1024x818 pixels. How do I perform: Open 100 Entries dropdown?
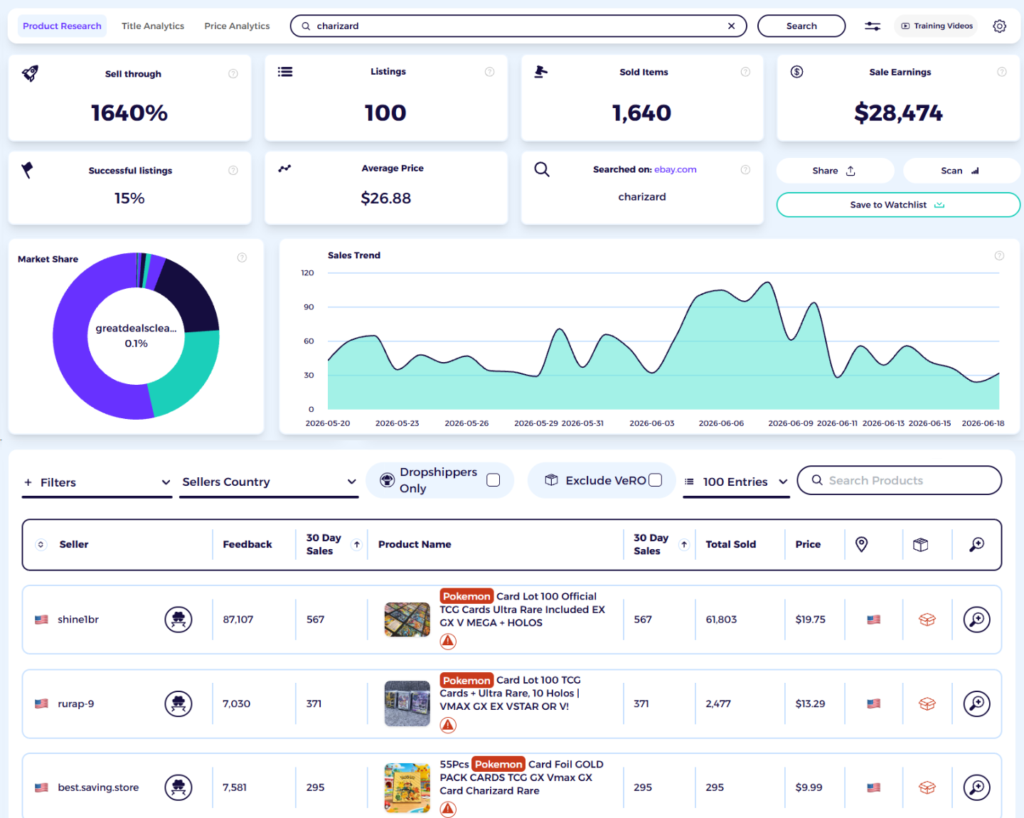[736, 482]
